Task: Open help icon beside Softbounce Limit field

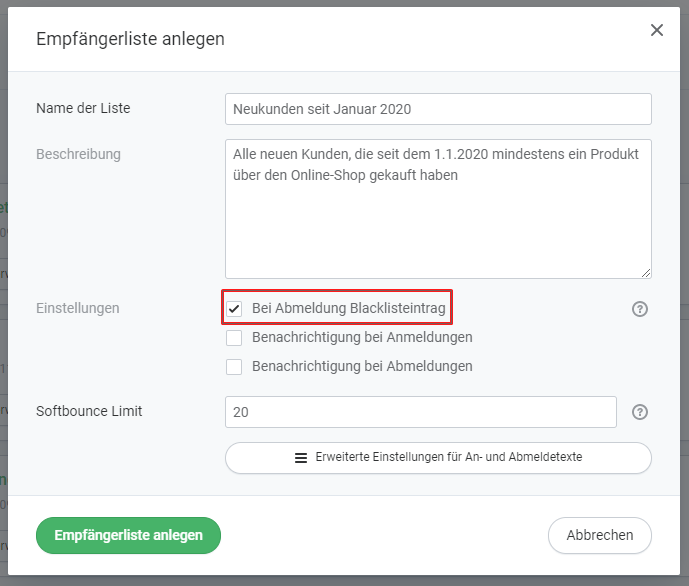Action: pyautogui.click(x=641, y=412)
